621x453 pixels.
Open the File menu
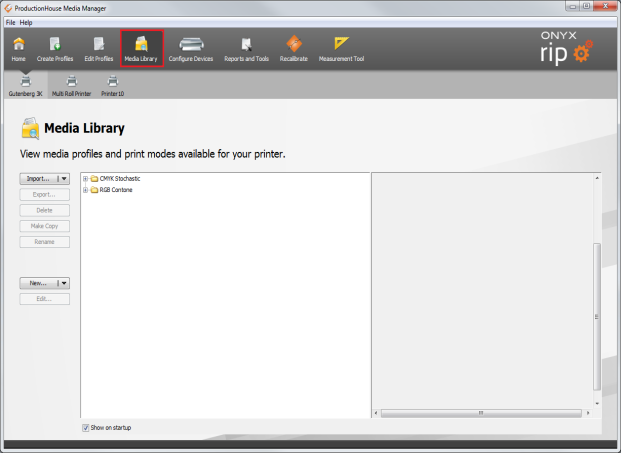(x=10, y=23)
